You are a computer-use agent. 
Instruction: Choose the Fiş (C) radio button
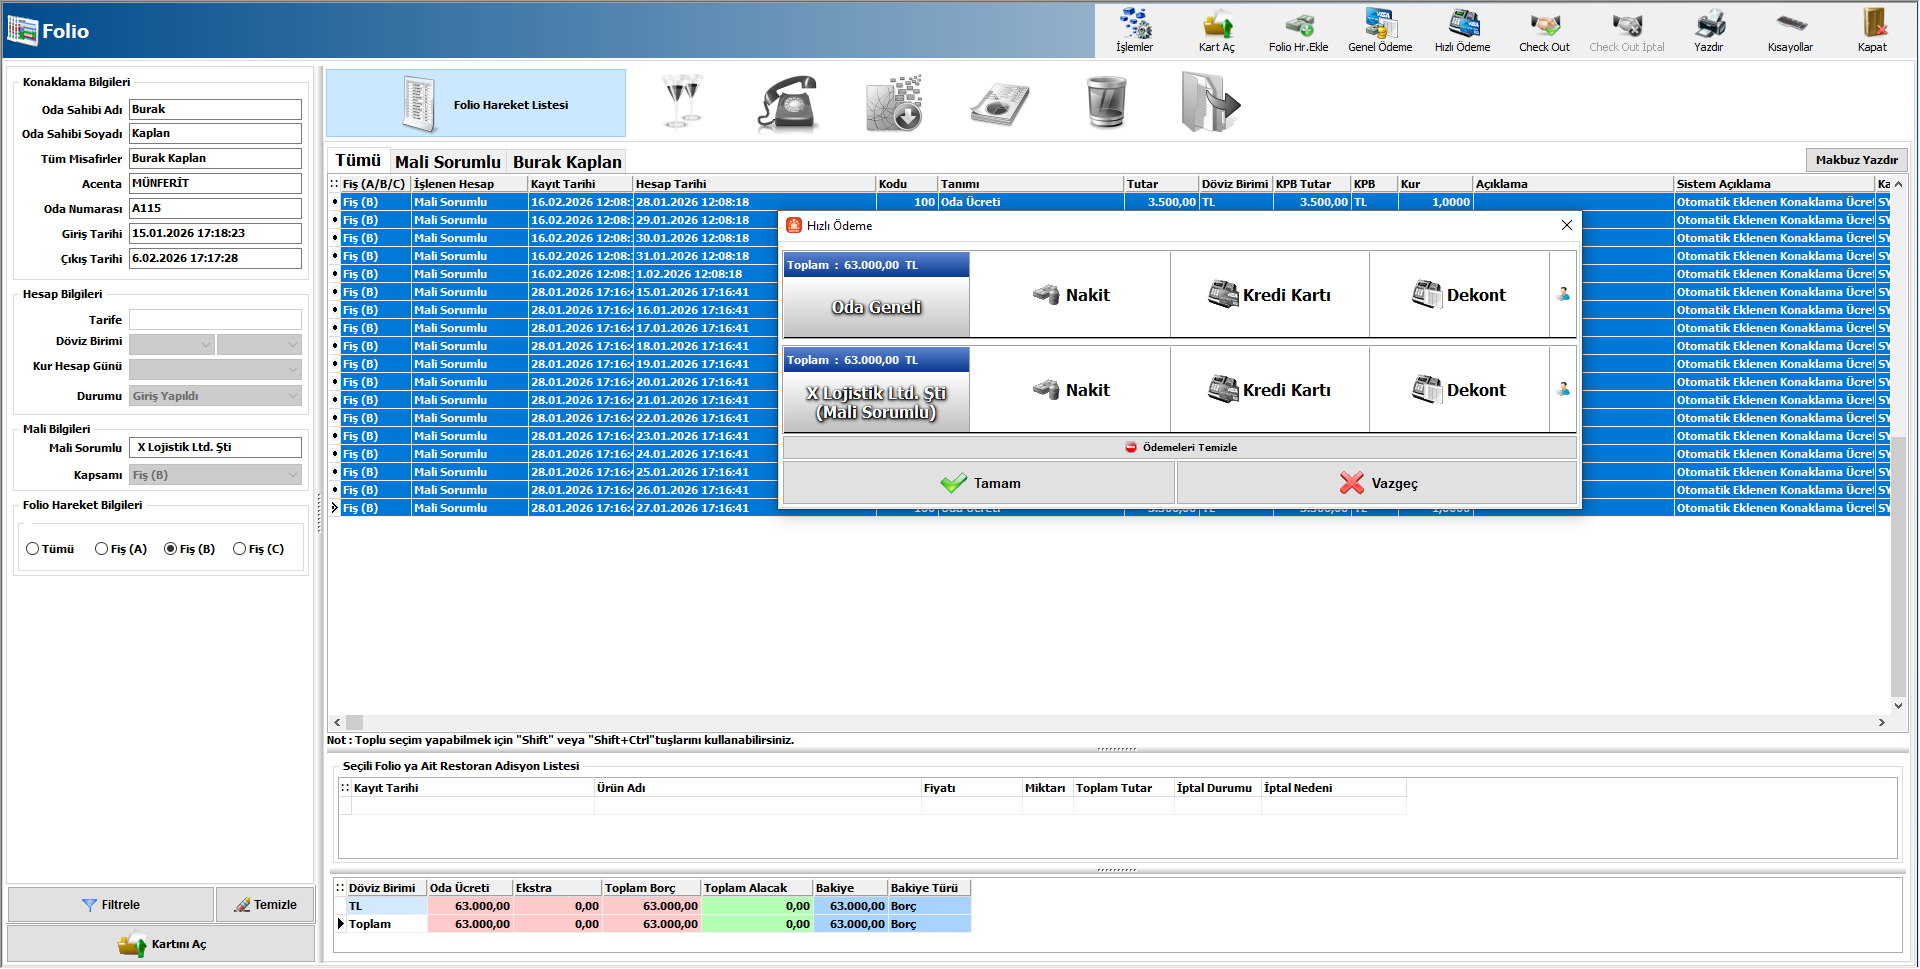[x=239, y=549]
